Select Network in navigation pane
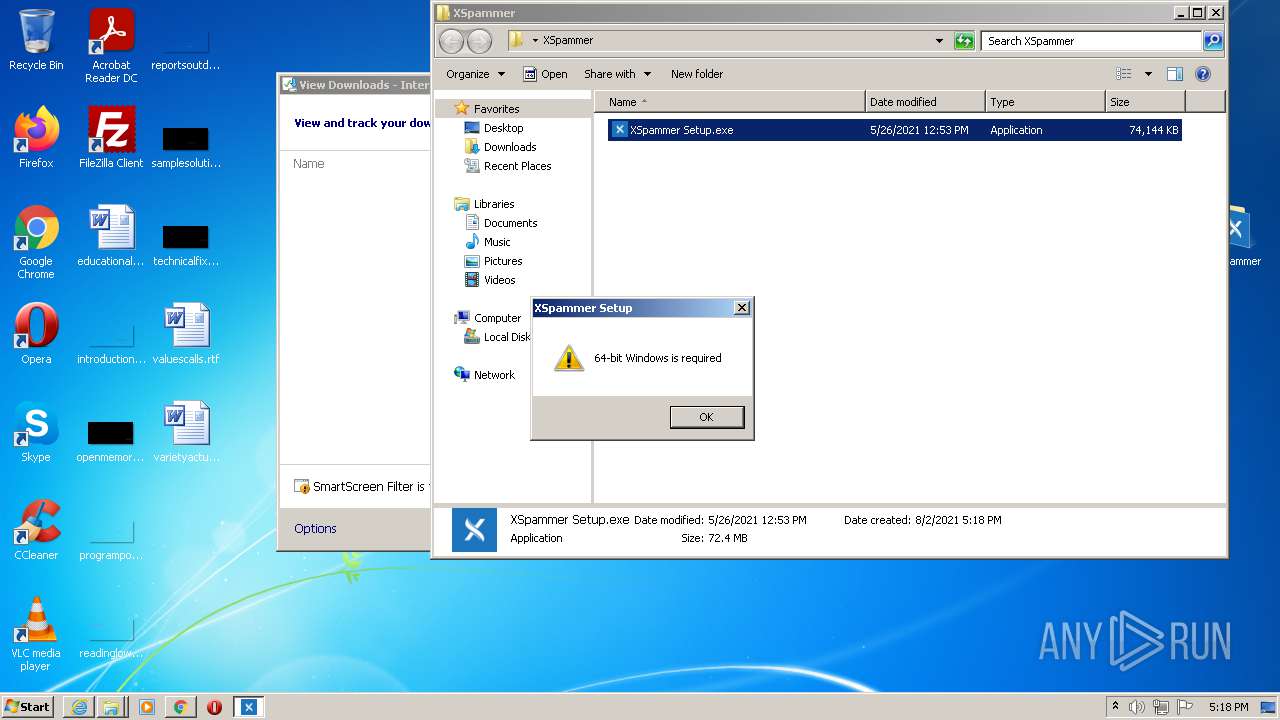Screen dimensions: 1280x720 [494, 375]
